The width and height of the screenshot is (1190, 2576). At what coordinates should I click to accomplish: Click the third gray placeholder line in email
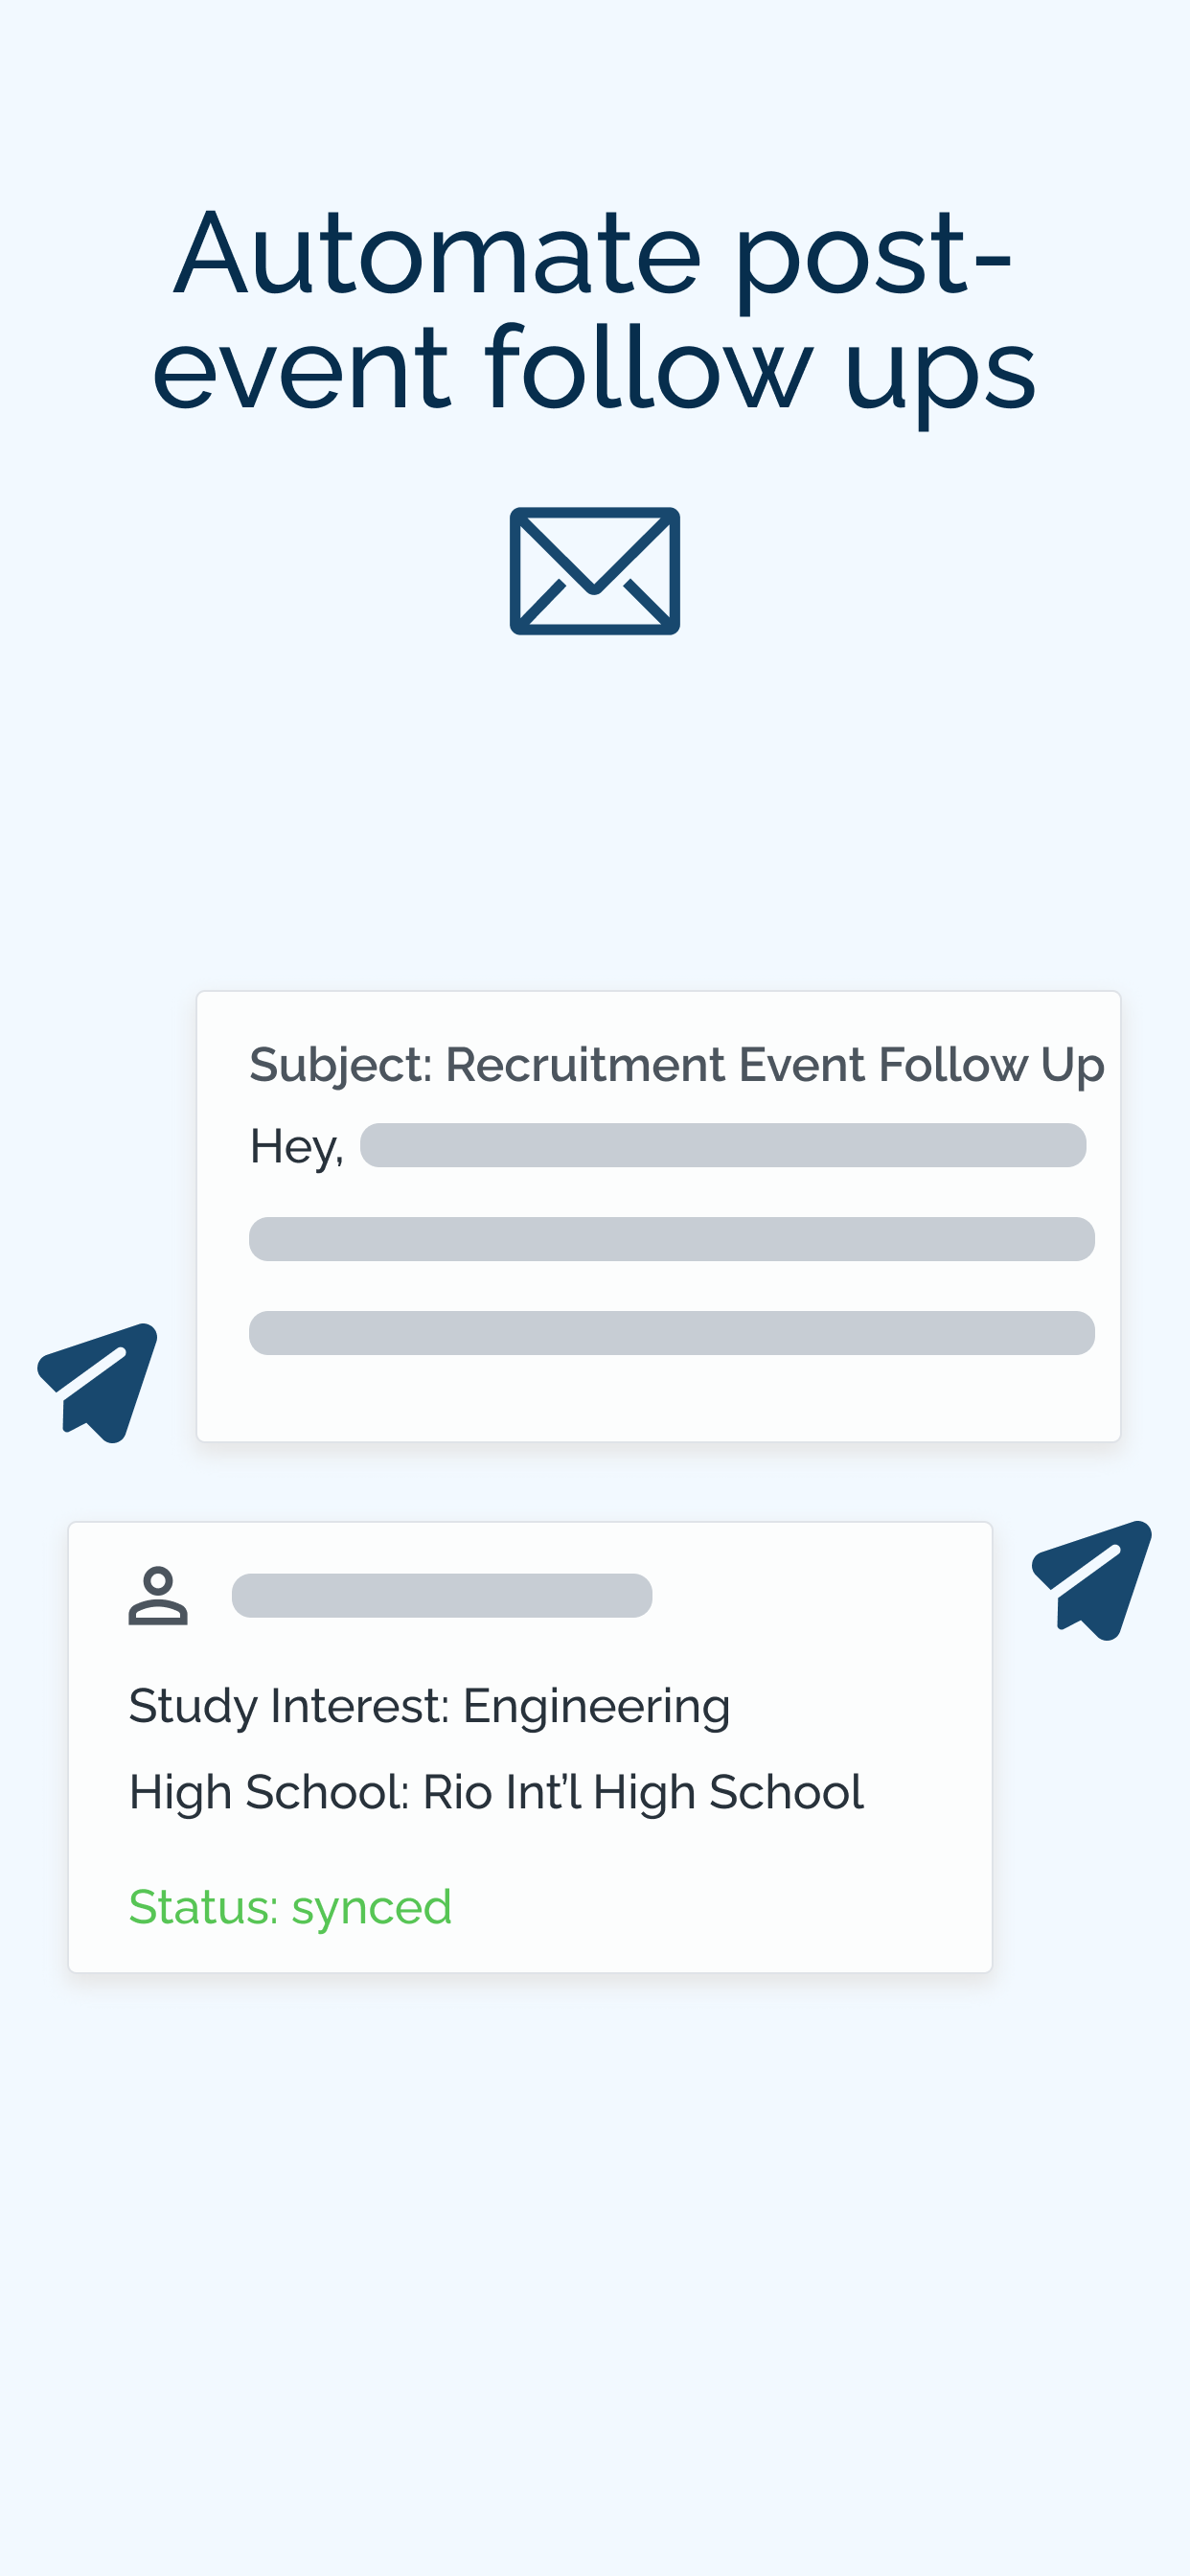coord(672,1333)
